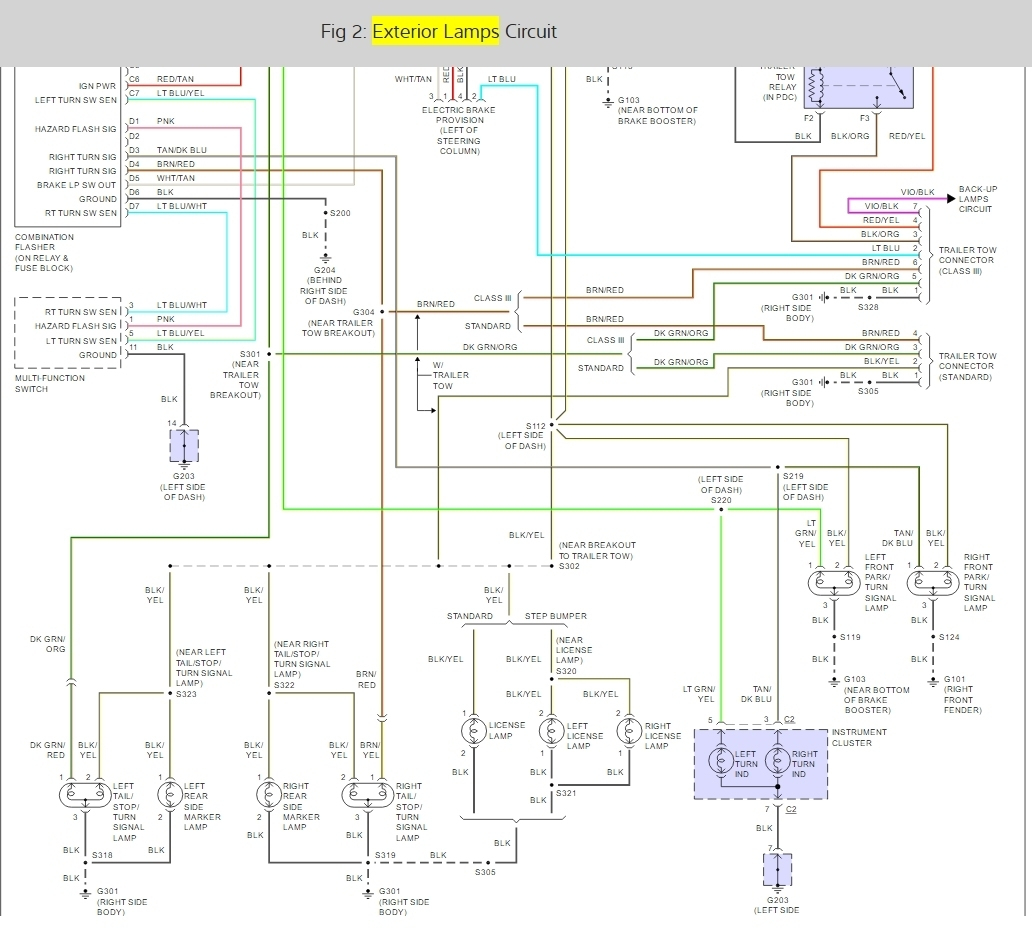Click the Right Rear Side Marker lamp symbol

click(268, 794)
